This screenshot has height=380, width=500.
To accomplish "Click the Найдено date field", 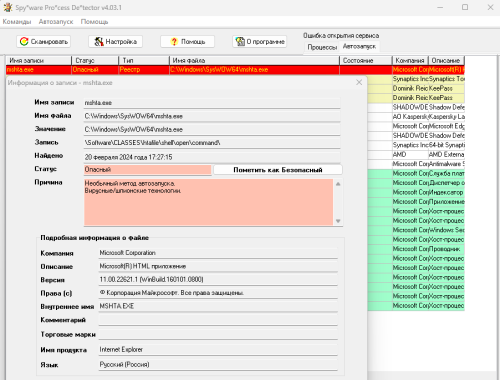I will tap(212, 157).
